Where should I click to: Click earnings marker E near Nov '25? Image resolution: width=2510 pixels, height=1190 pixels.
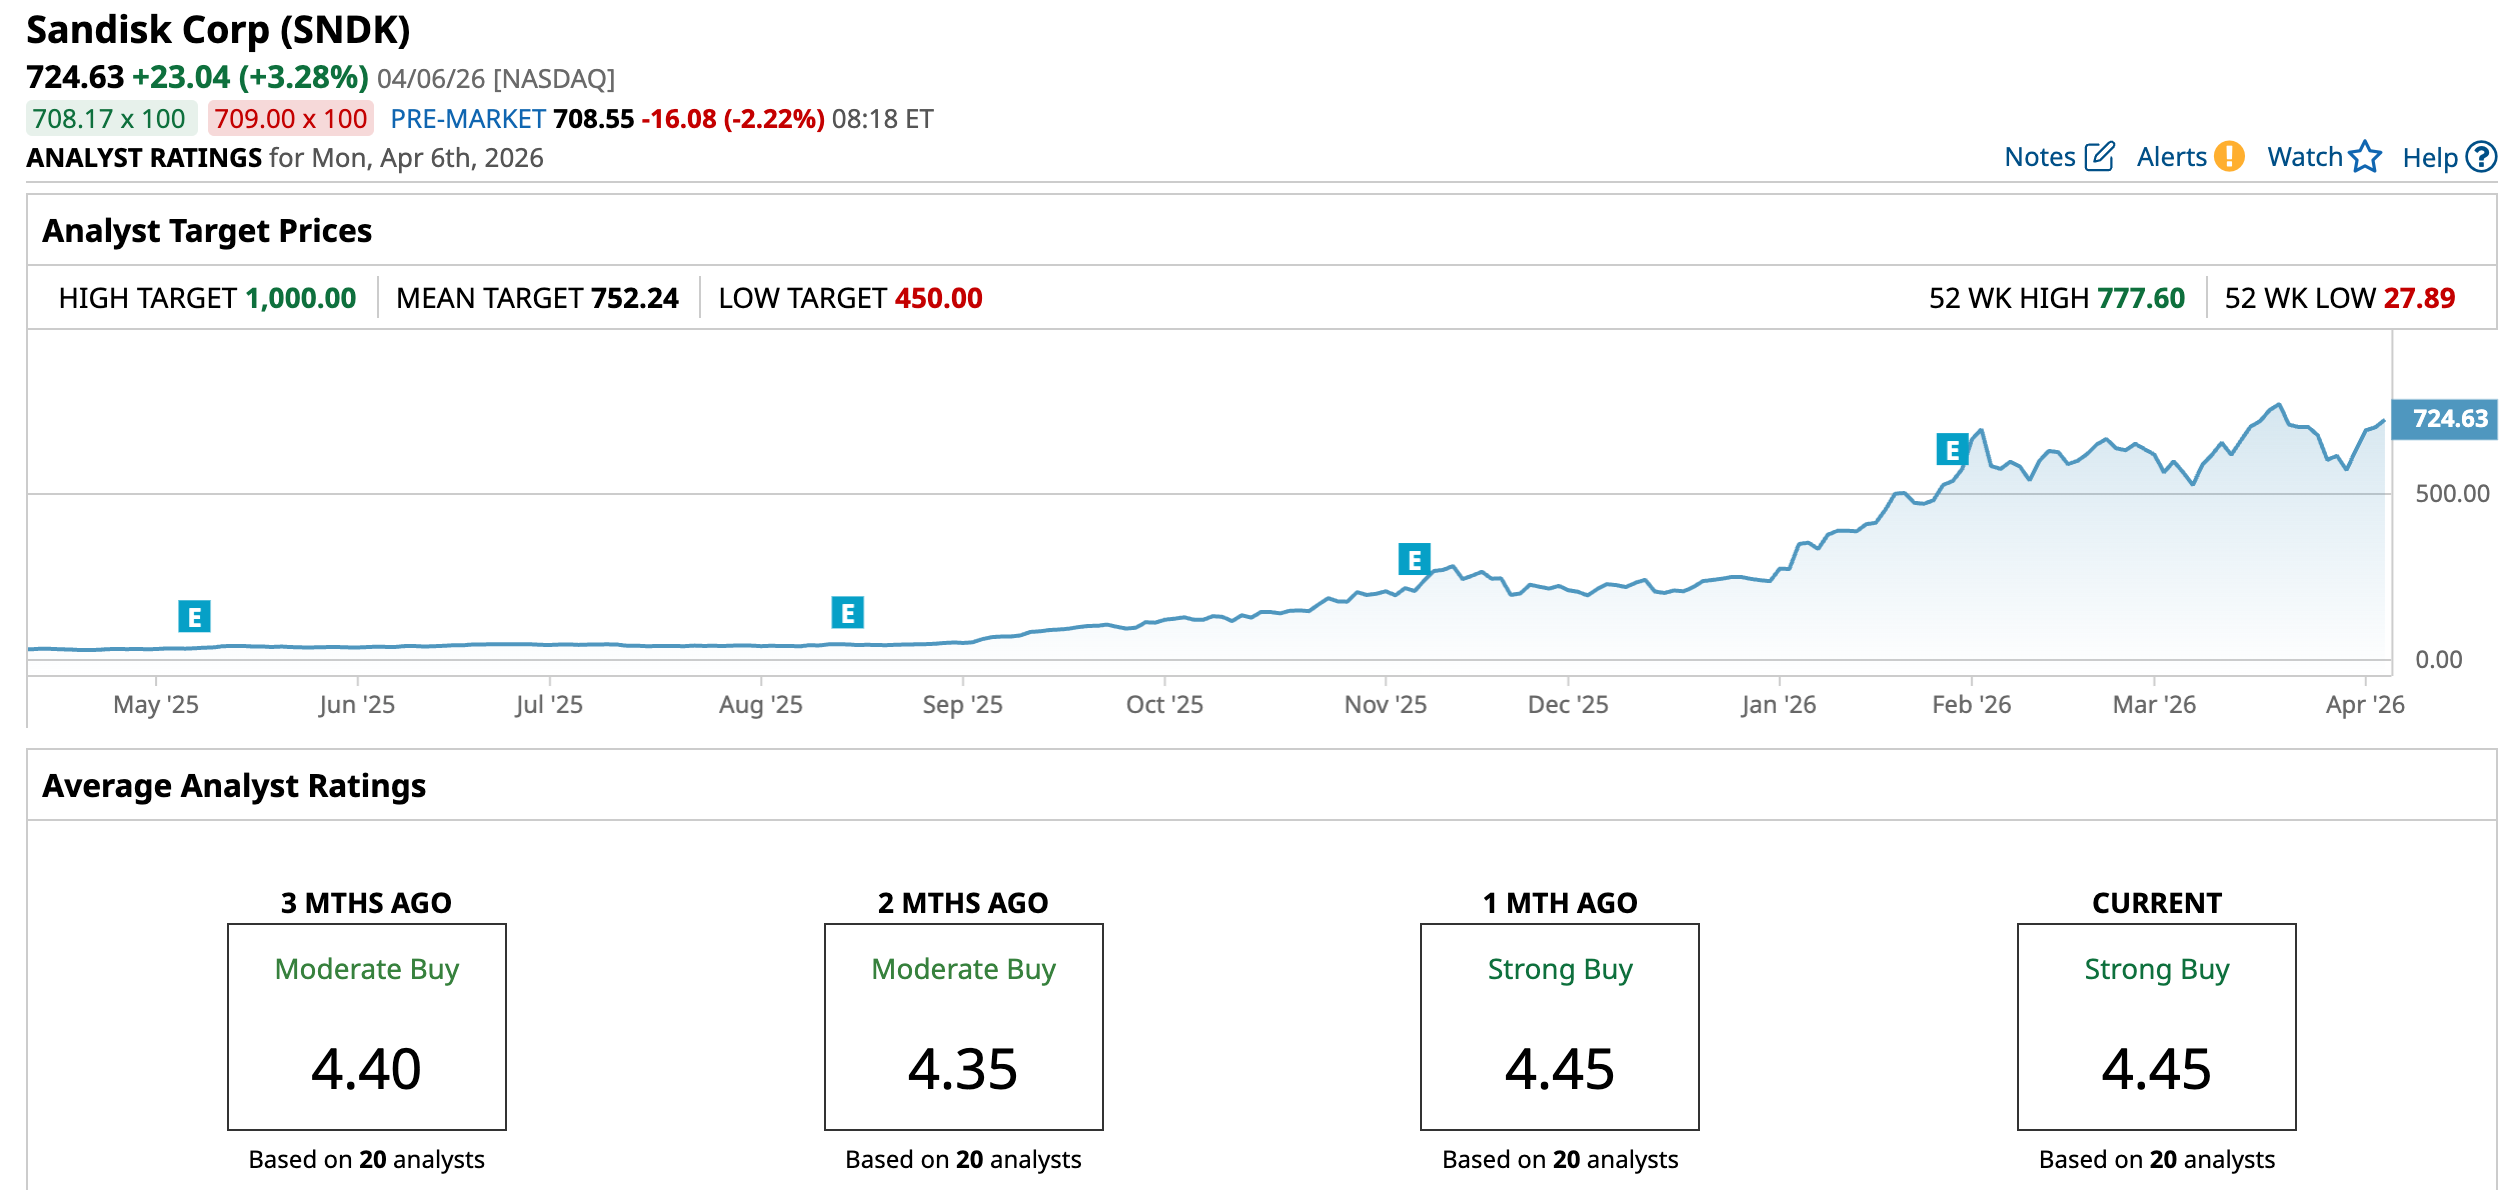coord(1414,560)
